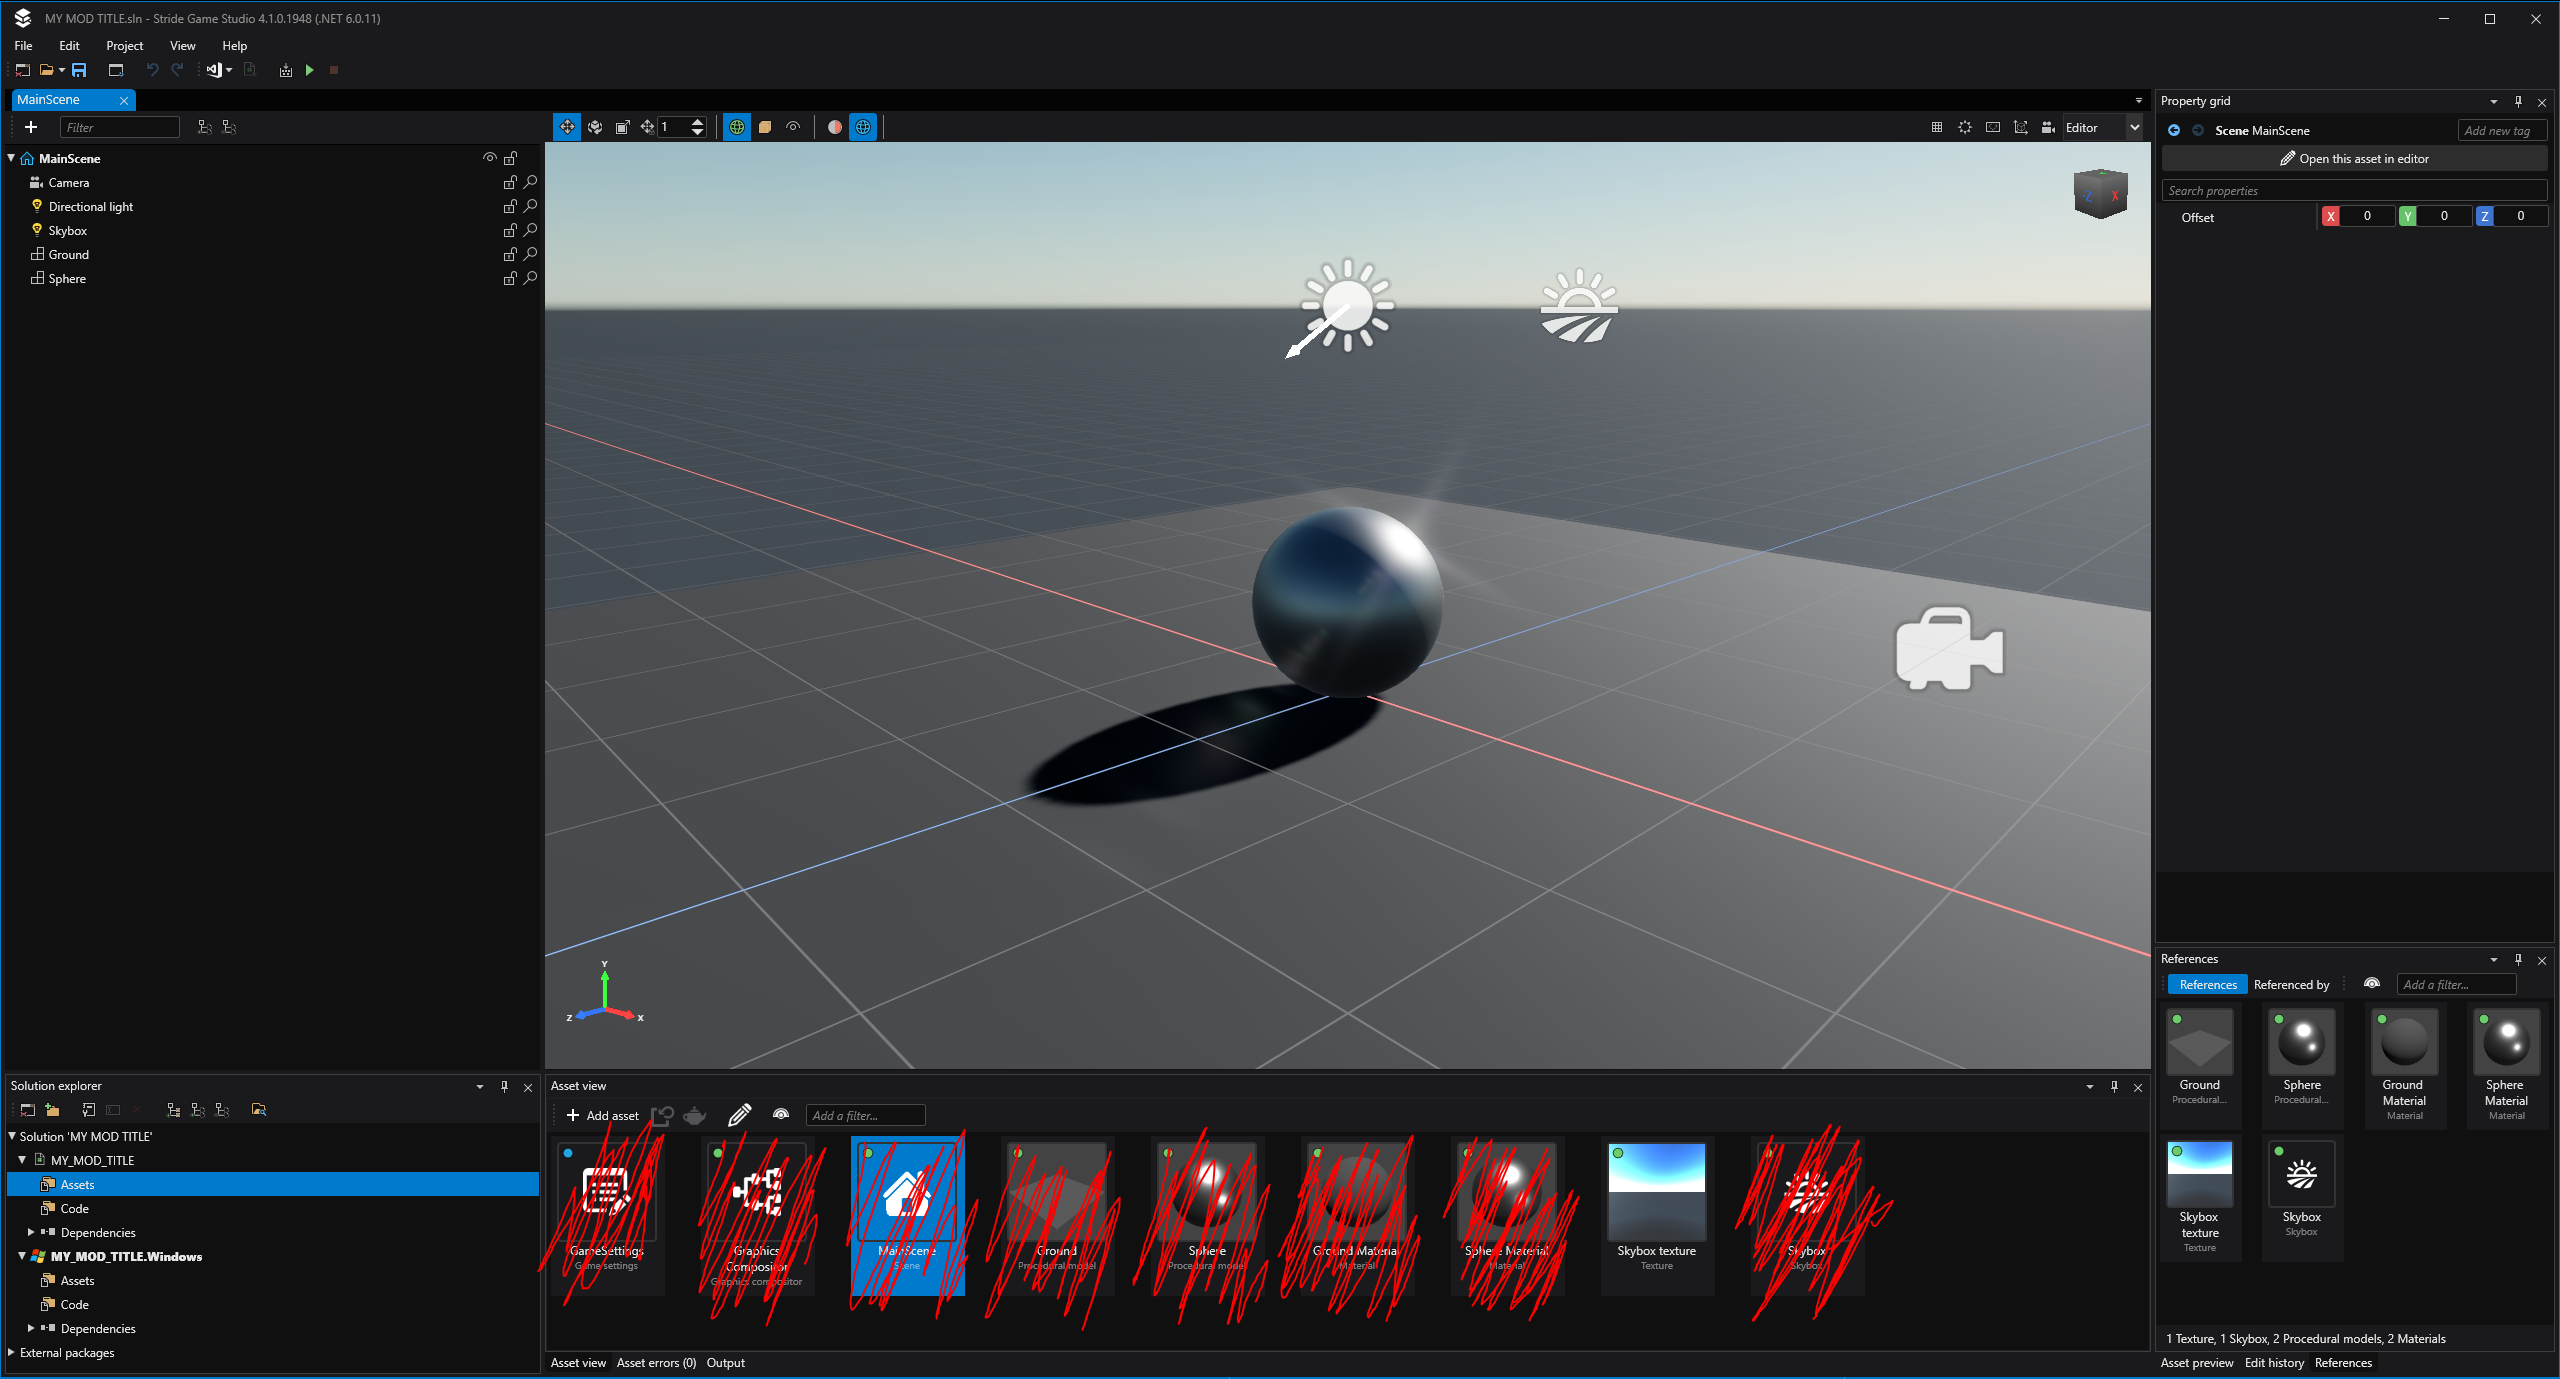
Task: Toggle the snapping icon next to the value field
Action: (x=647, y=127)
